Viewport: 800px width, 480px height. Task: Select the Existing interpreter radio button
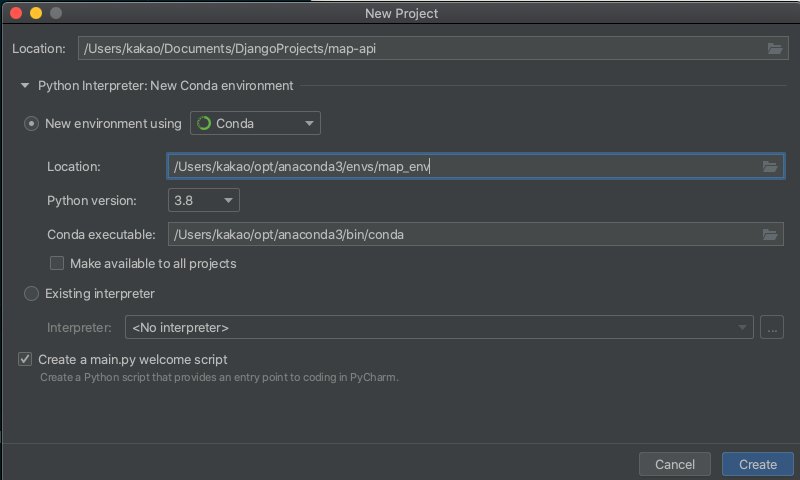click(31, 293)
